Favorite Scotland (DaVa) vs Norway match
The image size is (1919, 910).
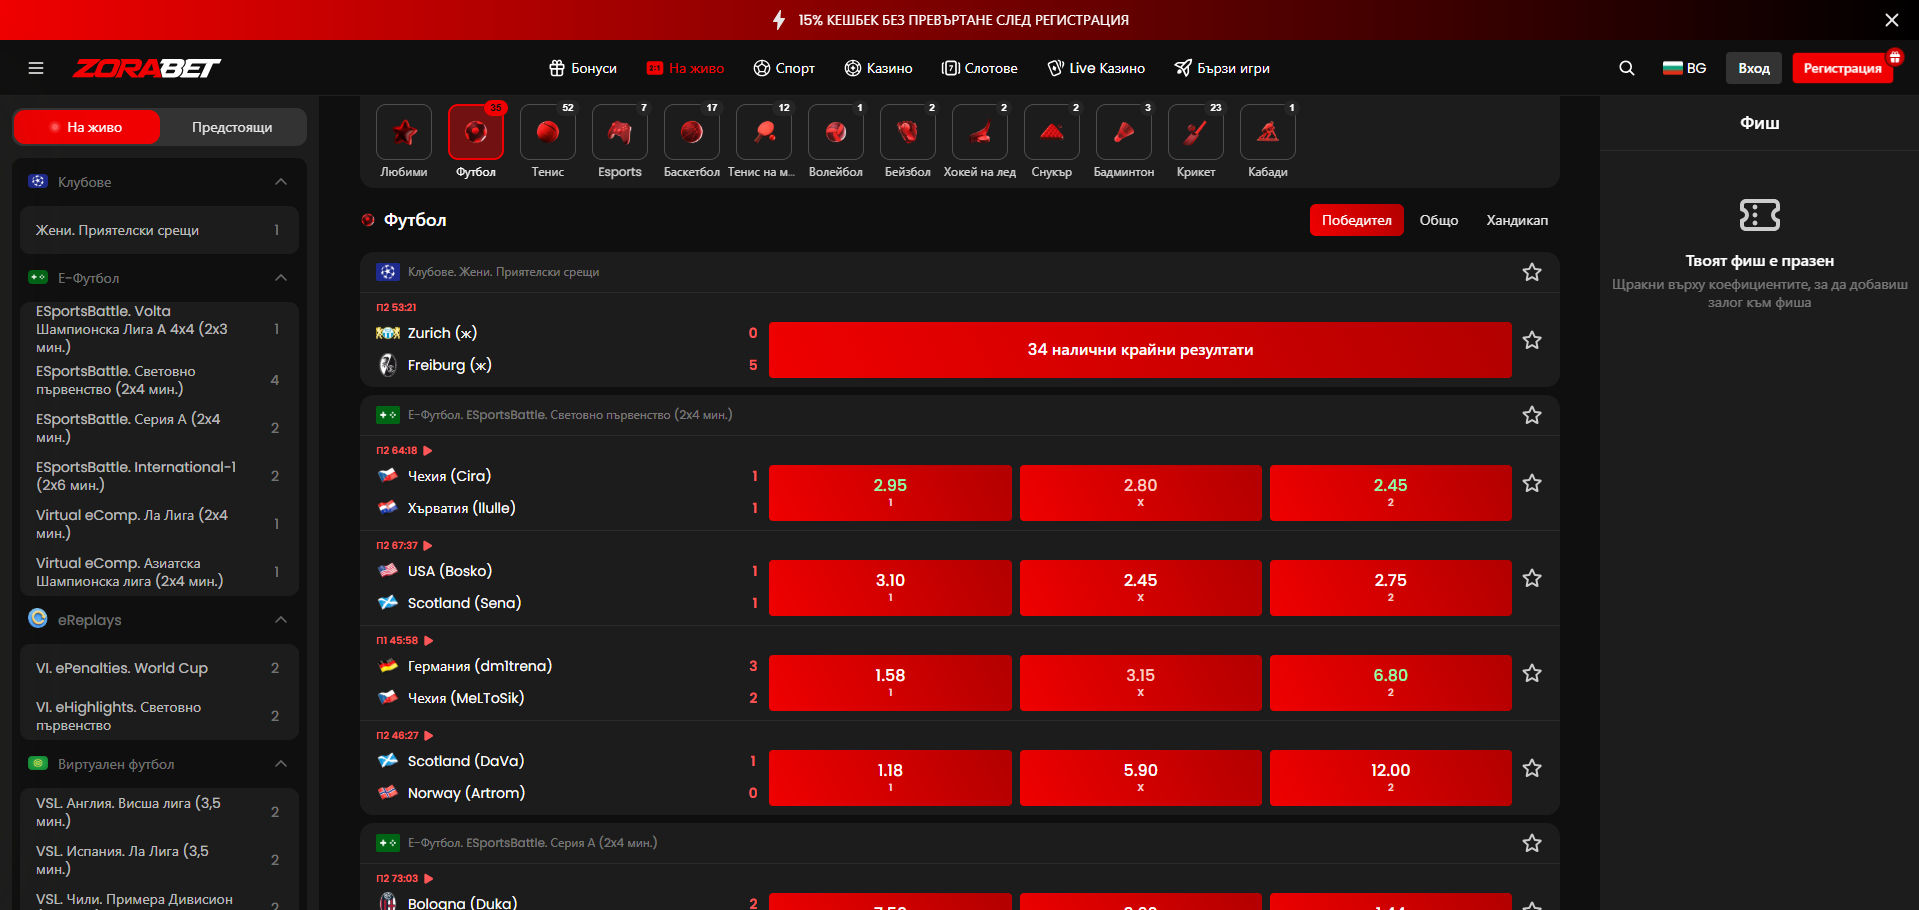tap(1532, 769)
